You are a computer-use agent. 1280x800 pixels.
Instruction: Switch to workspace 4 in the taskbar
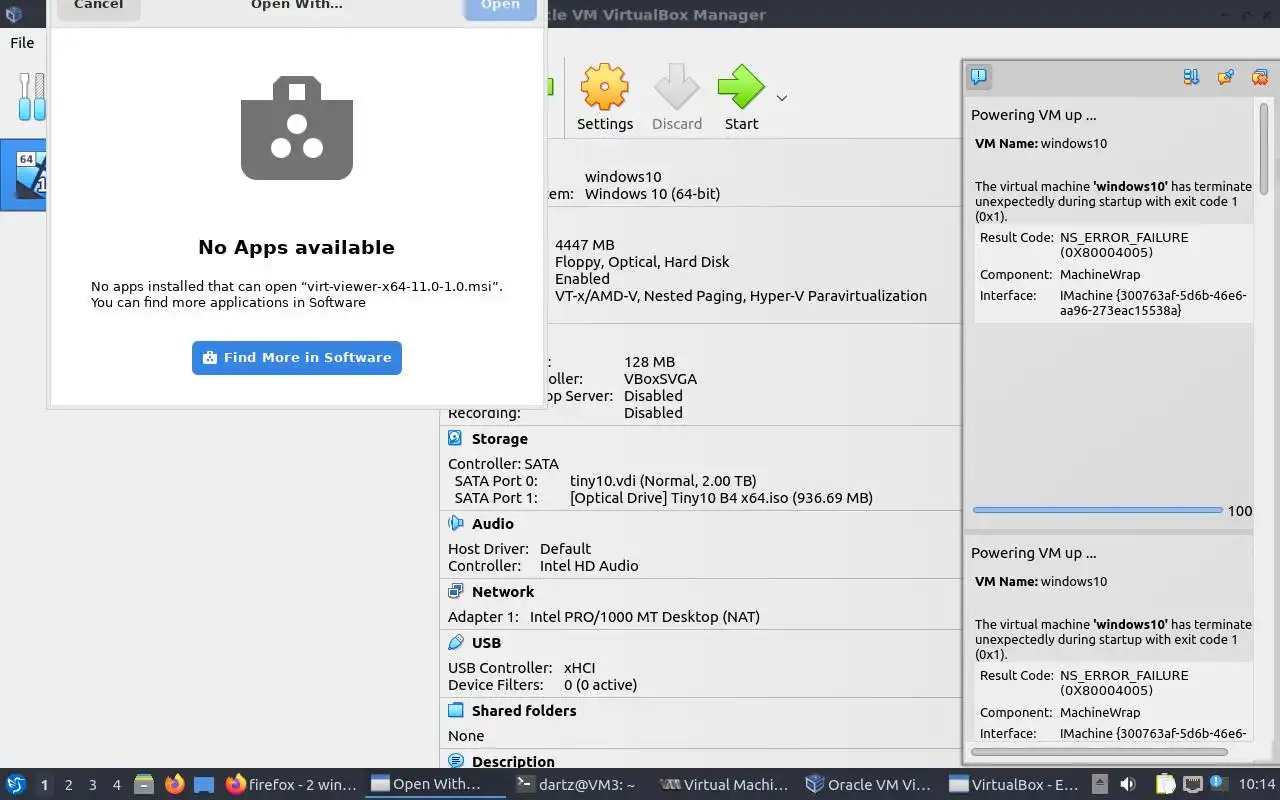tap(116, 785)
